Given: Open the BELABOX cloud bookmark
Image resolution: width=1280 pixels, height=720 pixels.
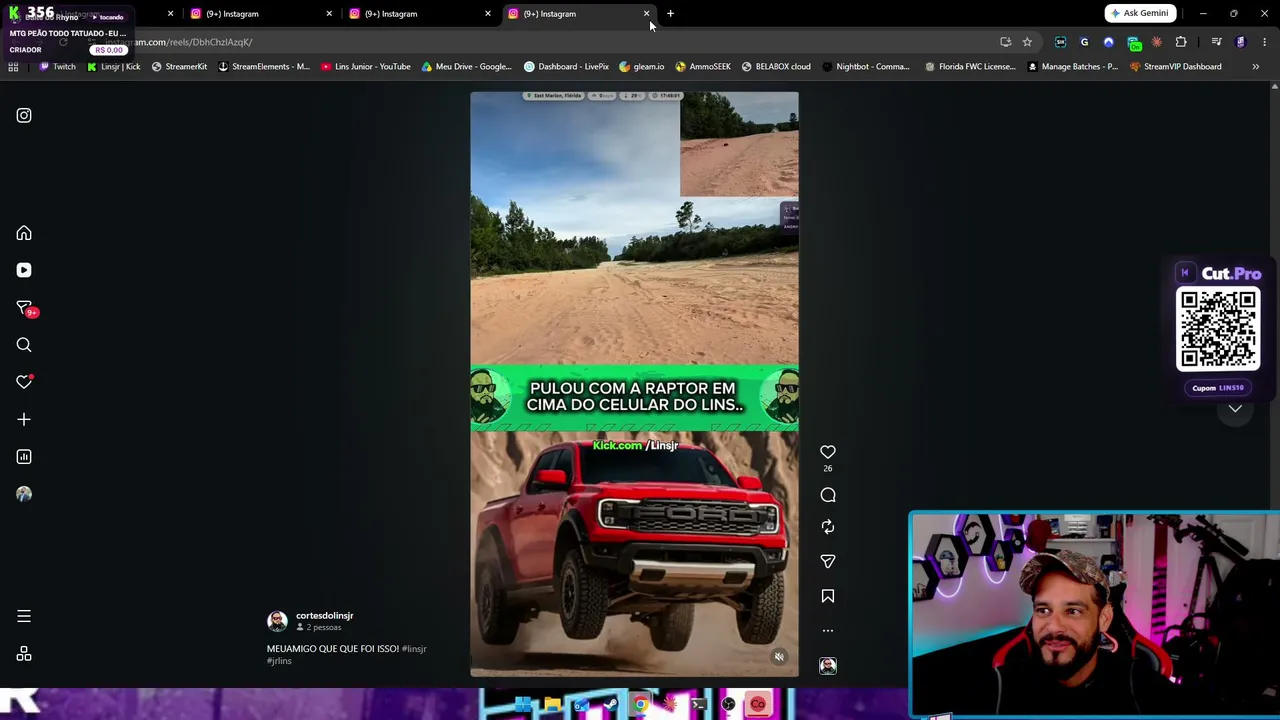Looking at the screenshot, I should pyautogui.click(x=776, y=67).
